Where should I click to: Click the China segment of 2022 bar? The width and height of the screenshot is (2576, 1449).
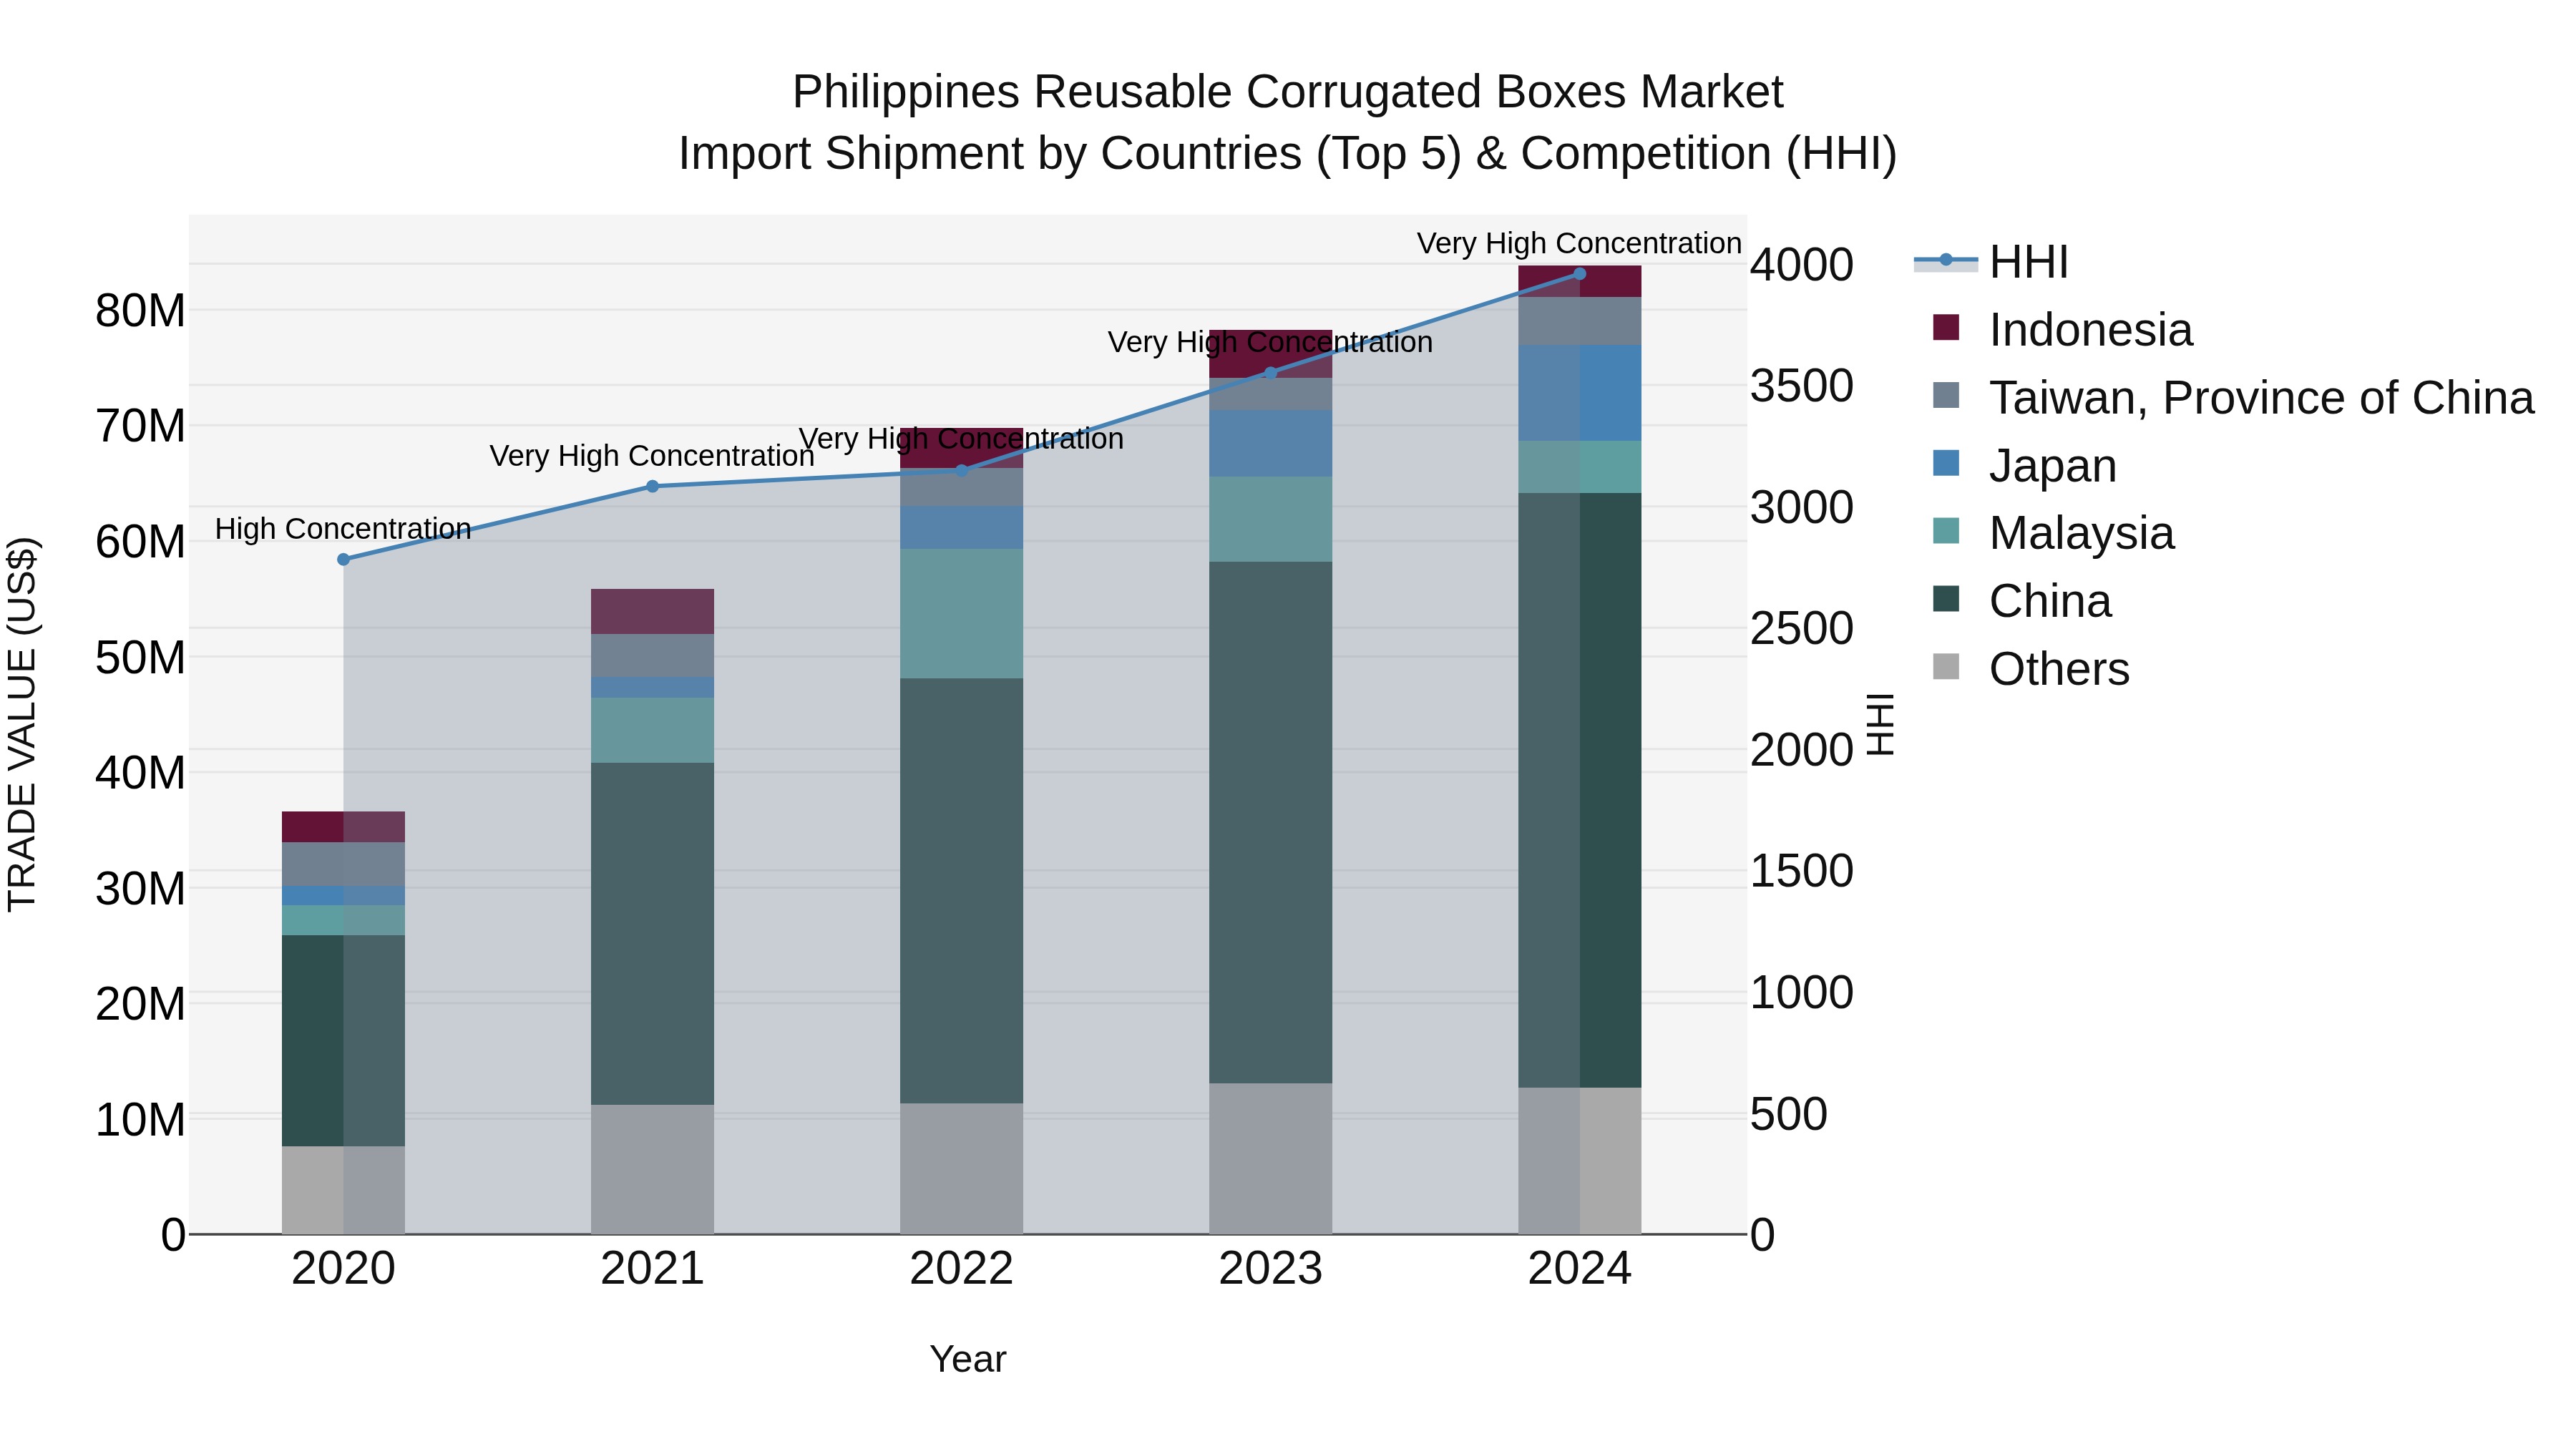click(x=962, y=891)
